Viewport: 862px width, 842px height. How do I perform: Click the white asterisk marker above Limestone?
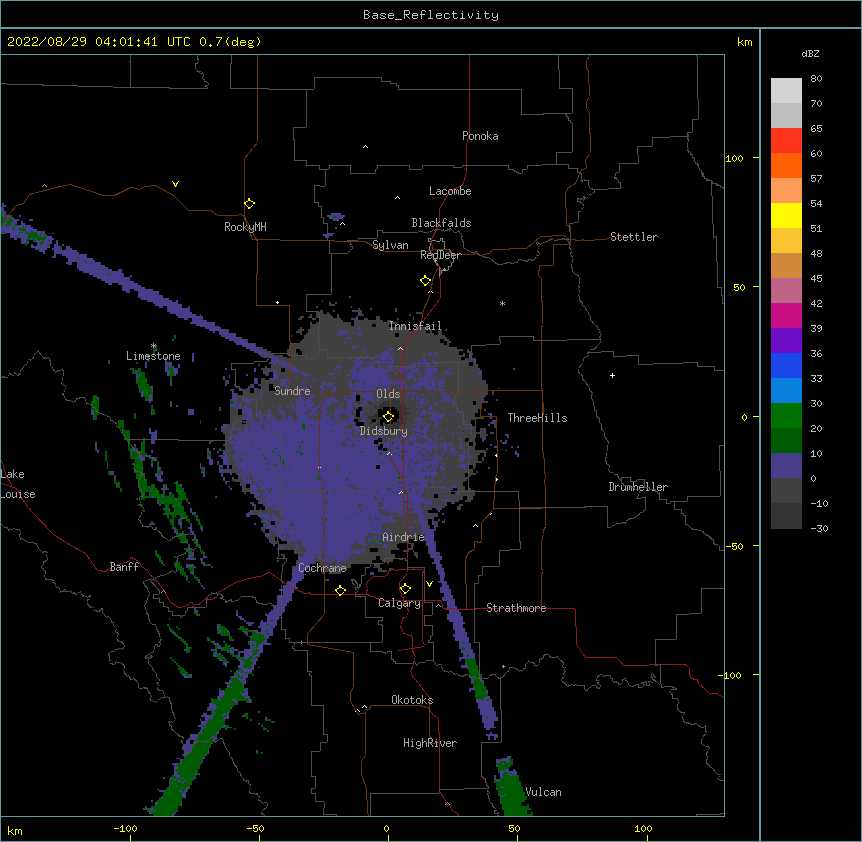point(154,346)
